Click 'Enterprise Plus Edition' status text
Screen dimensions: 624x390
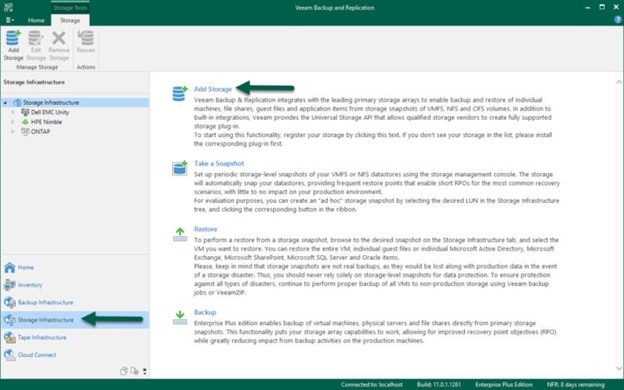pos(504,385)
